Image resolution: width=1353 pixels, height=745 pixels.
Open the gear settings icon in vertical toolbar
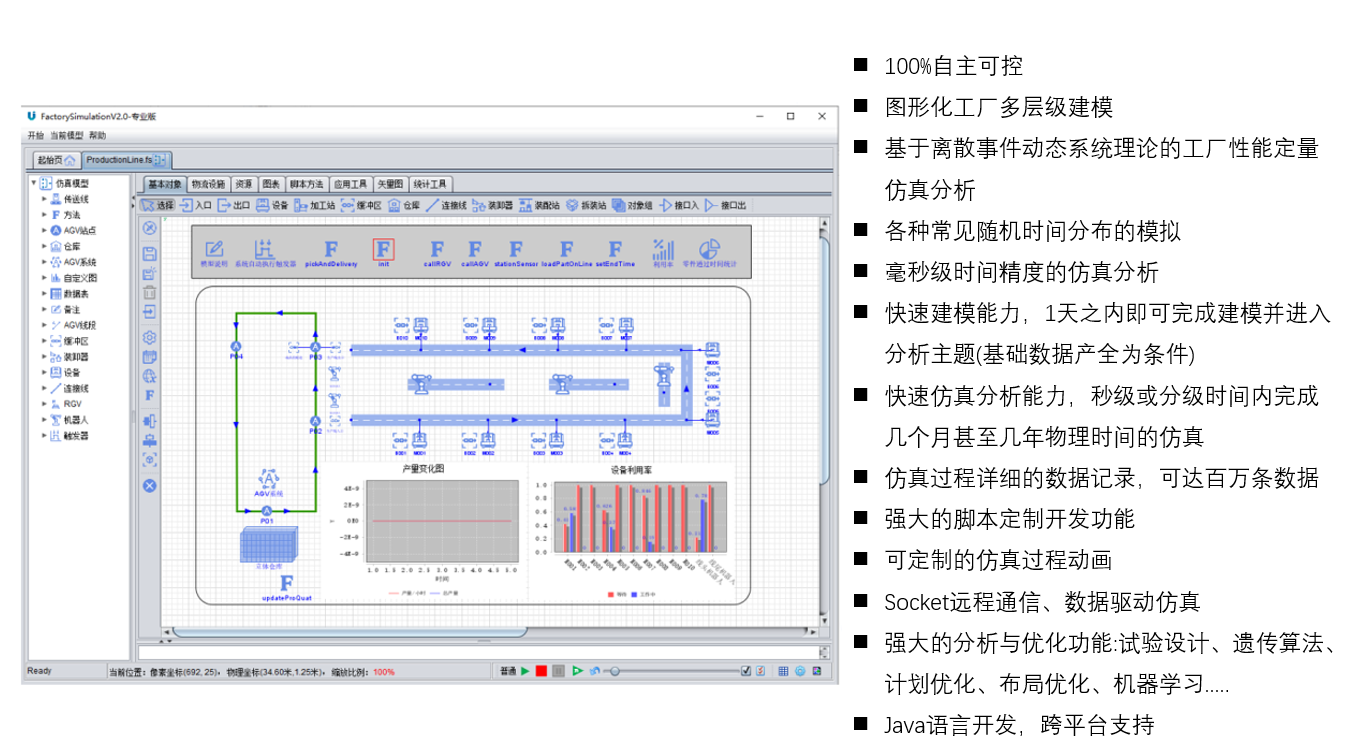pos(149,337)
